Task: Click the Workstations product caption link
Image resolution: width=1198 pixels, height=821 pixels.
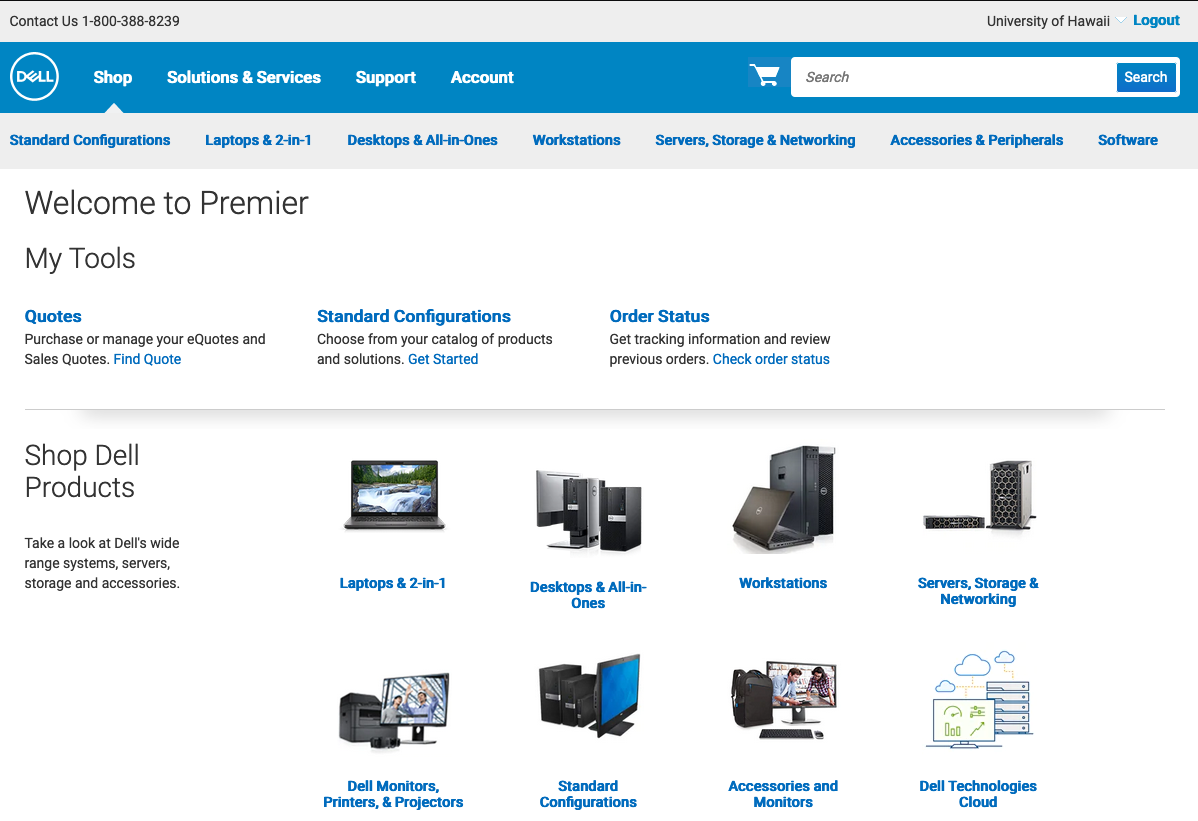Action: click(x=783, y=583)
